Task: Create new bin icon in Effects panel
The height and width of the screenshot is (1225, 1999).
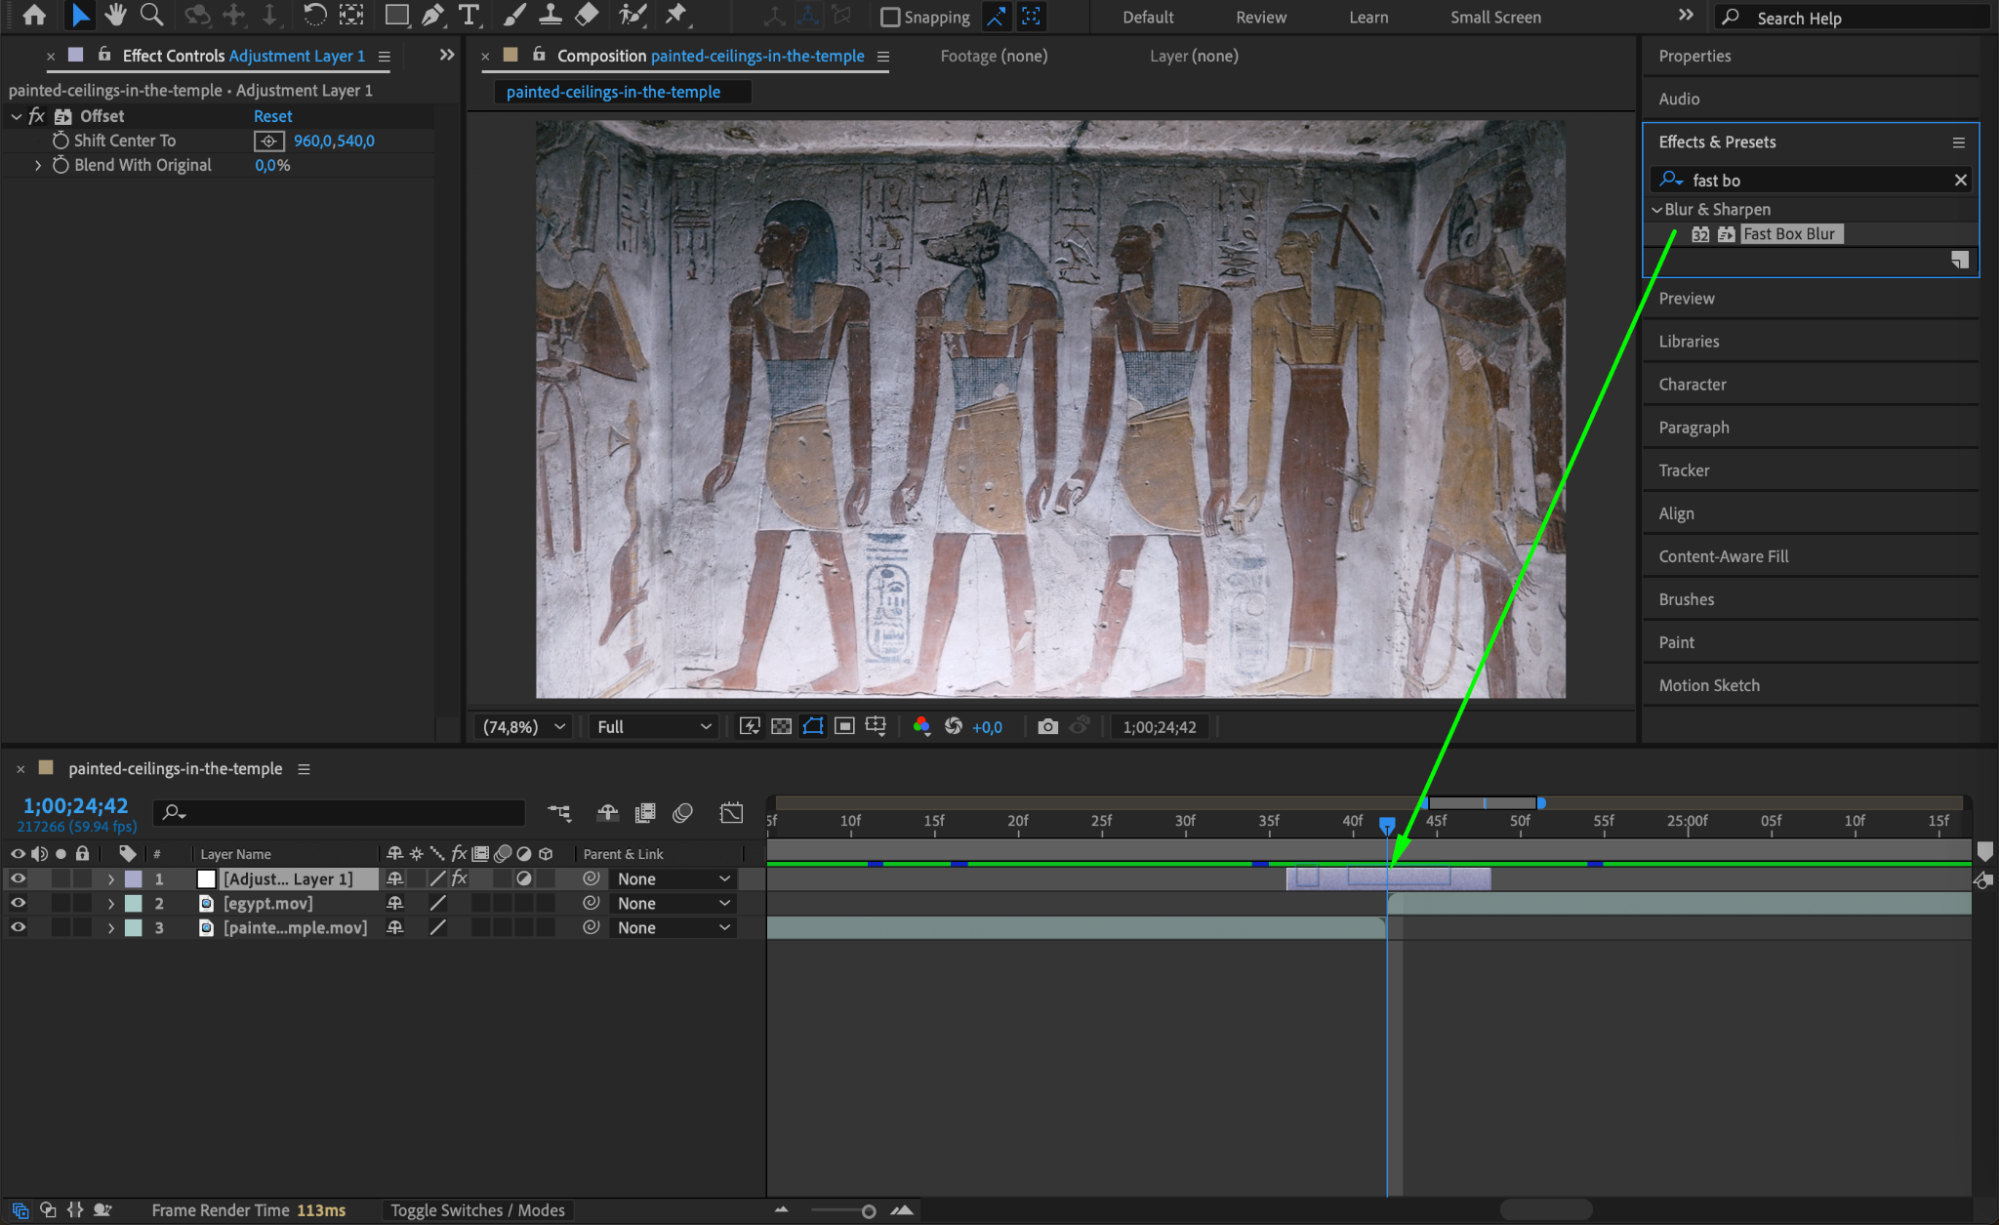Action: (1960, 260)
